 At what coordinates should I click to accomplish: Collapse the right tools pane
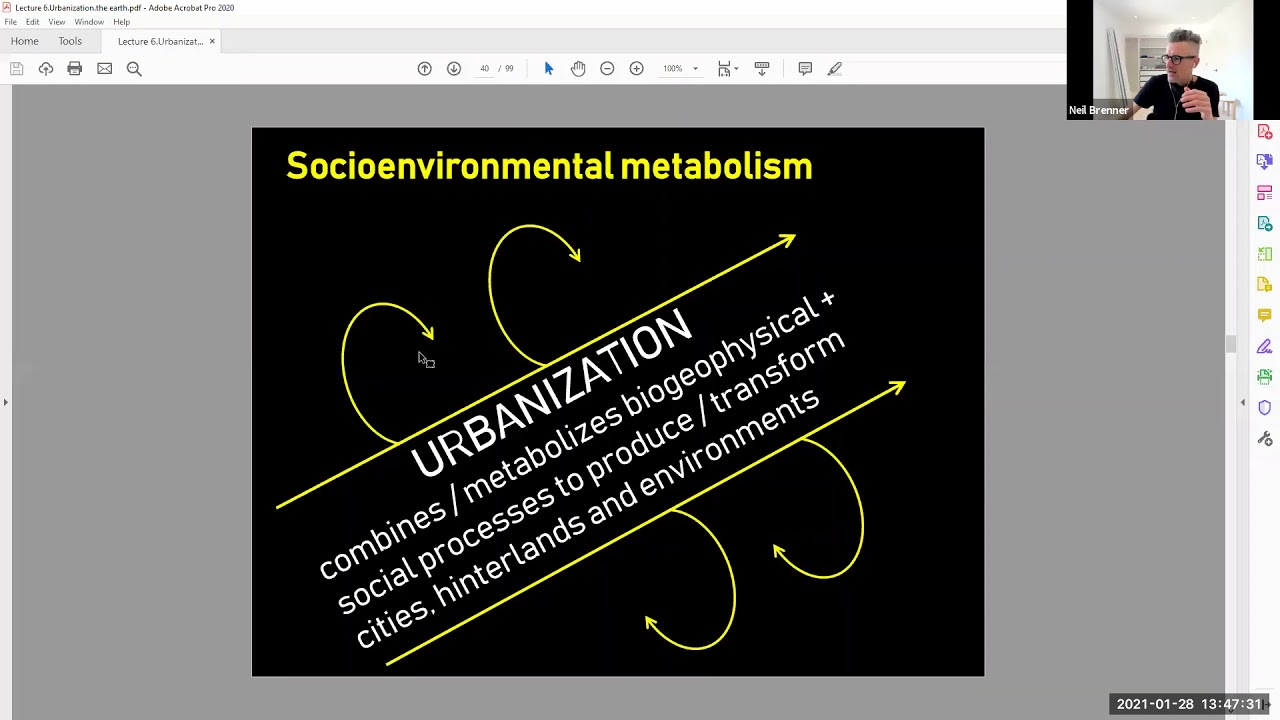coord(1243,402)
